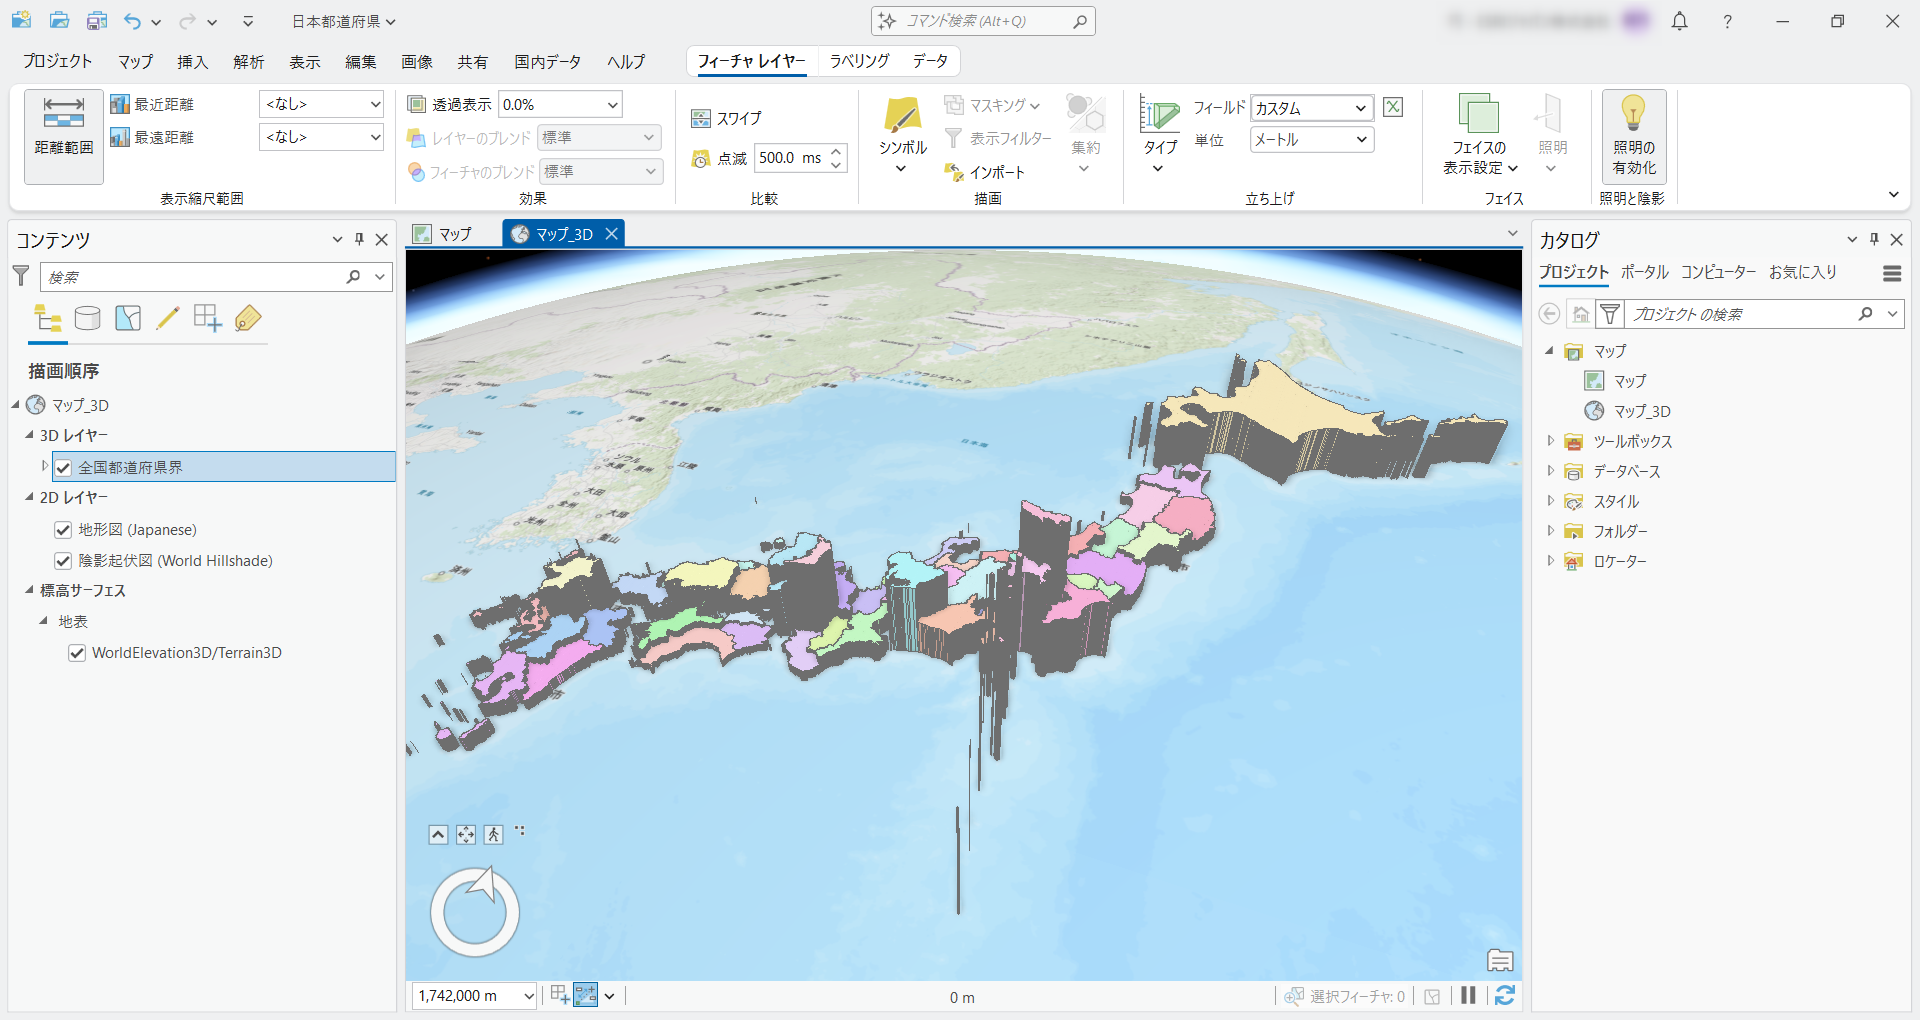The height and width of the screenshot is (1020, 1920).
Task: Expand the ツールボックス node in the catalog
Action: pos(1551,441)
